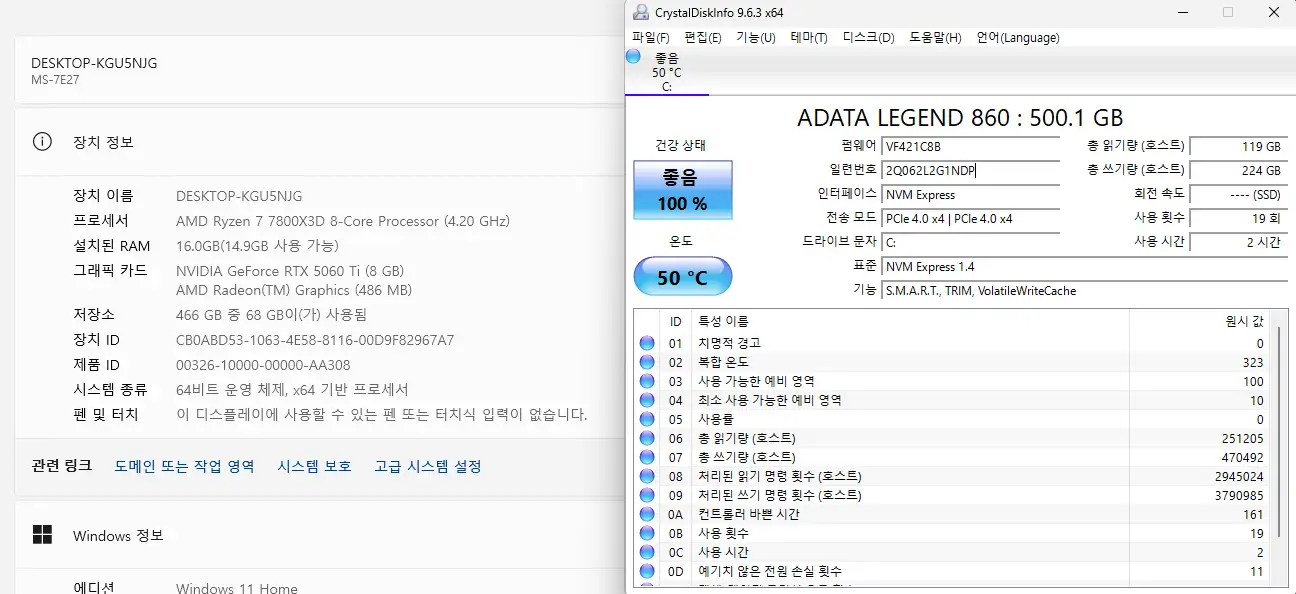Click raw value 323 in 복합 온도 row
This screenshot has width=1296, height=594.
point(1253,362)
